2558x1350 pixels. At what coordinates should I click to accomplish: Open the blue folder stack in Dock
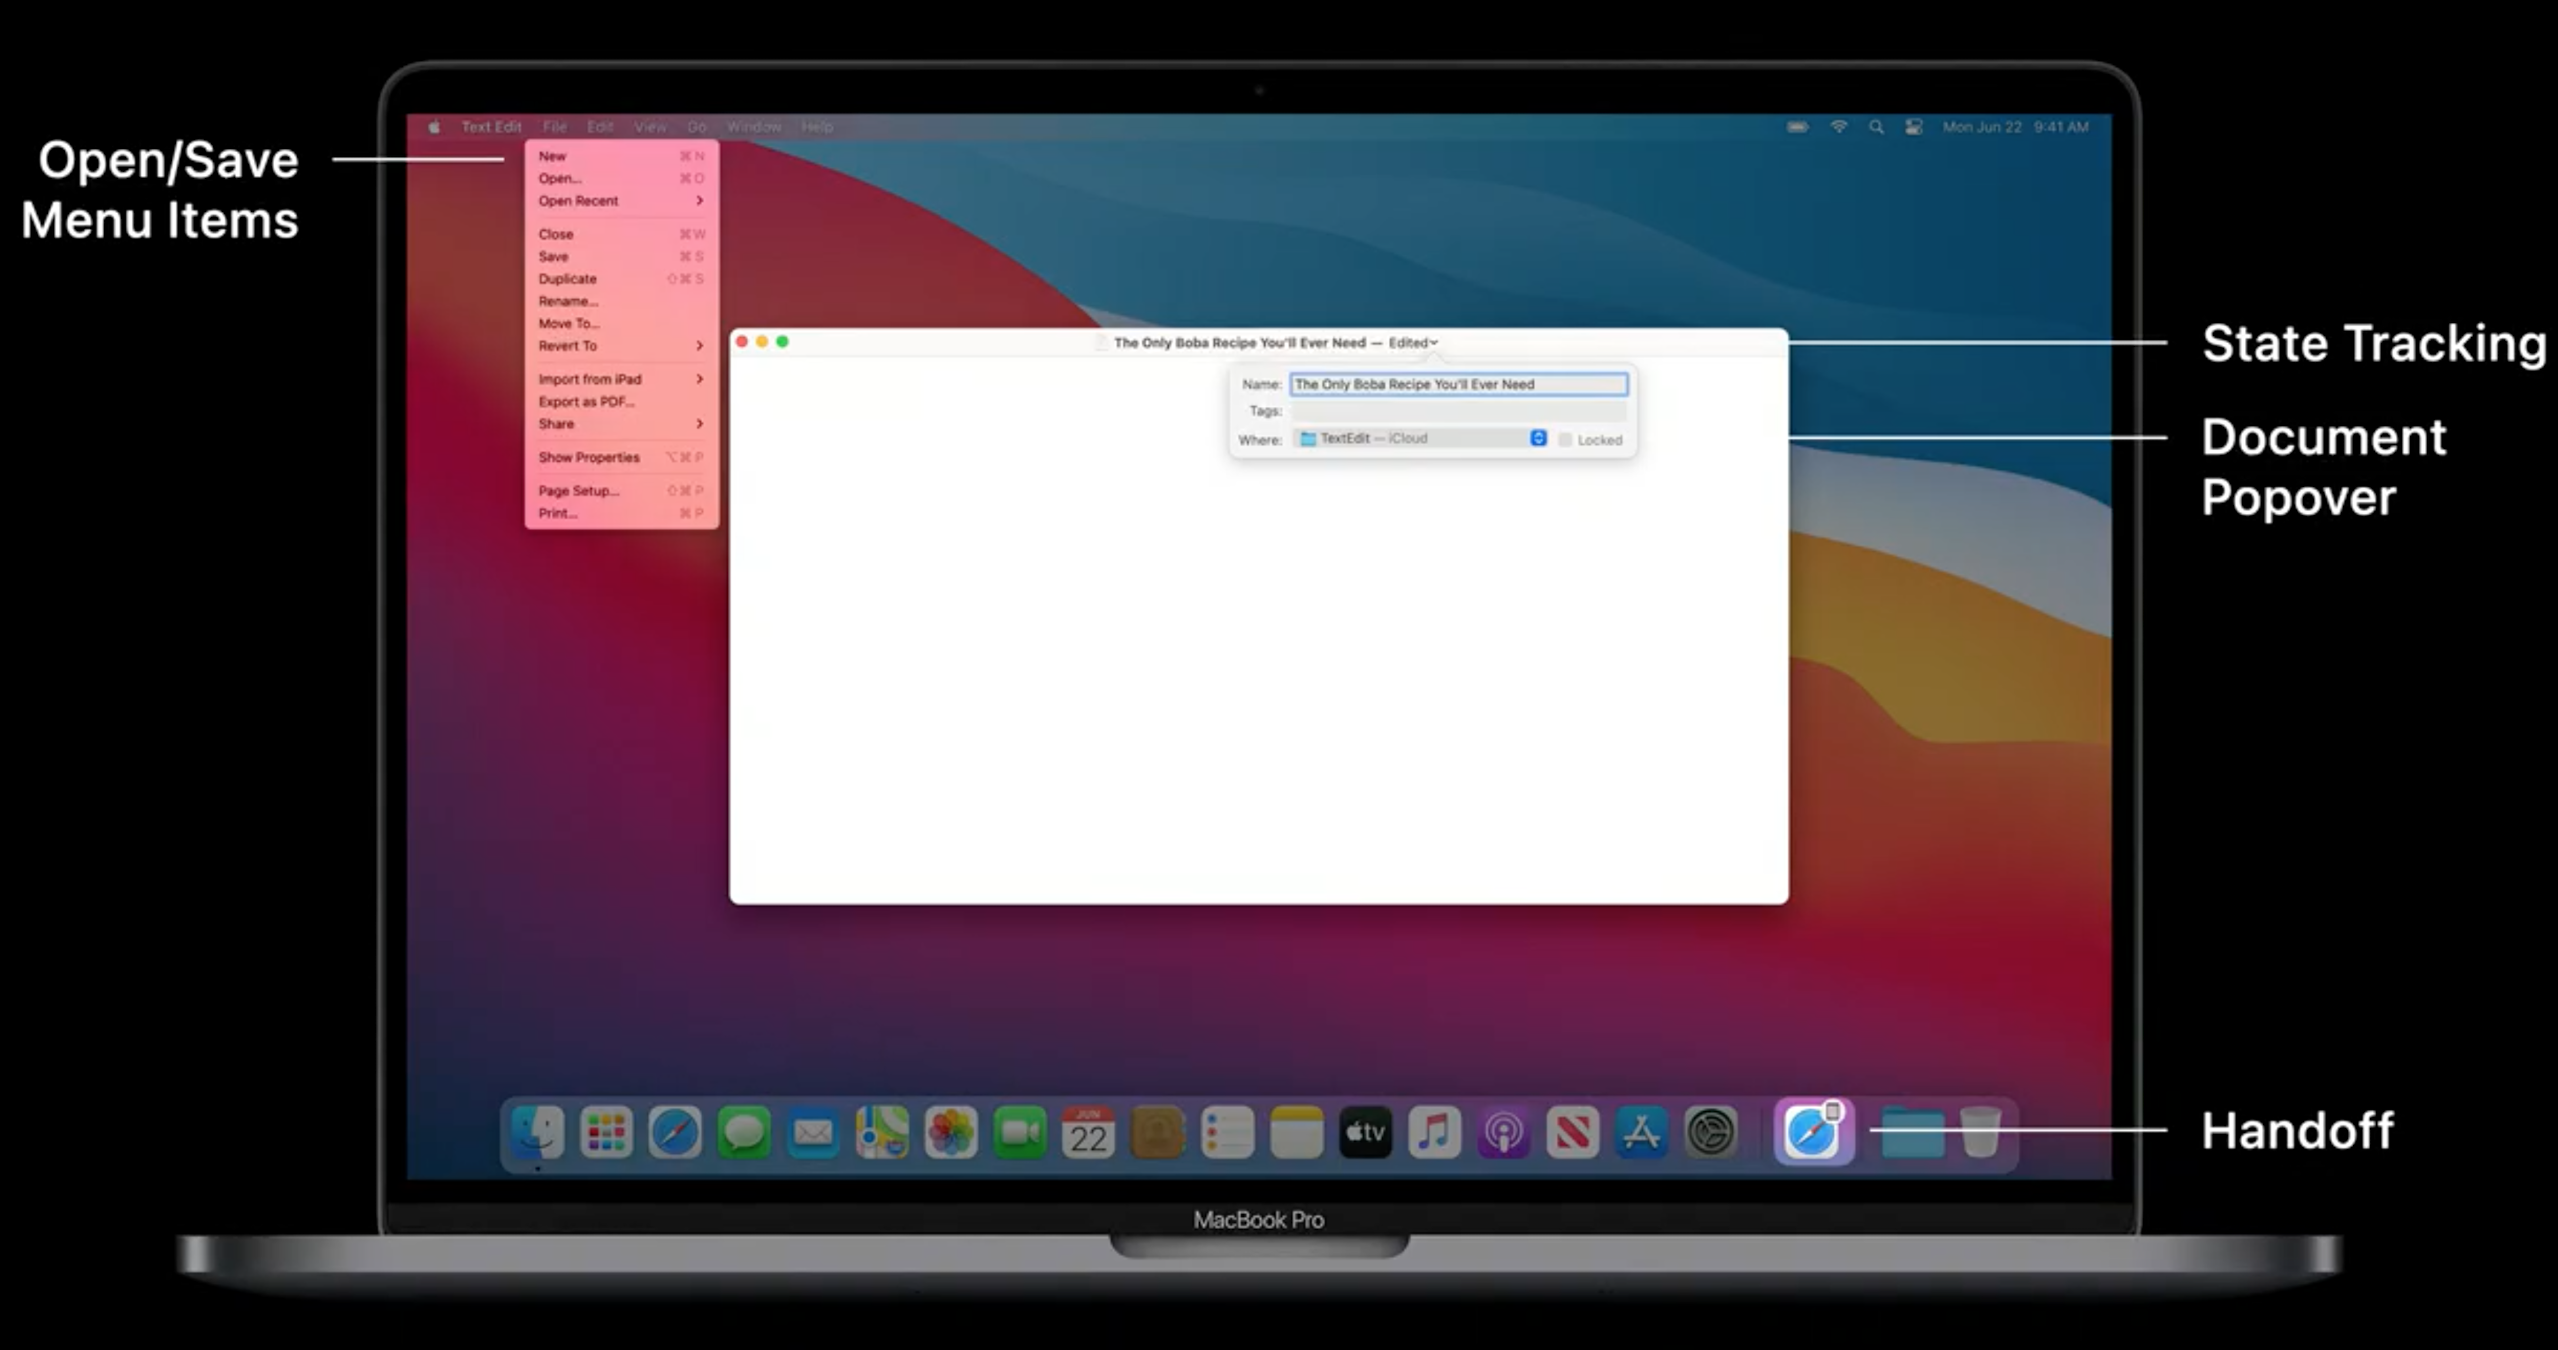[x=1912, y=1135]
